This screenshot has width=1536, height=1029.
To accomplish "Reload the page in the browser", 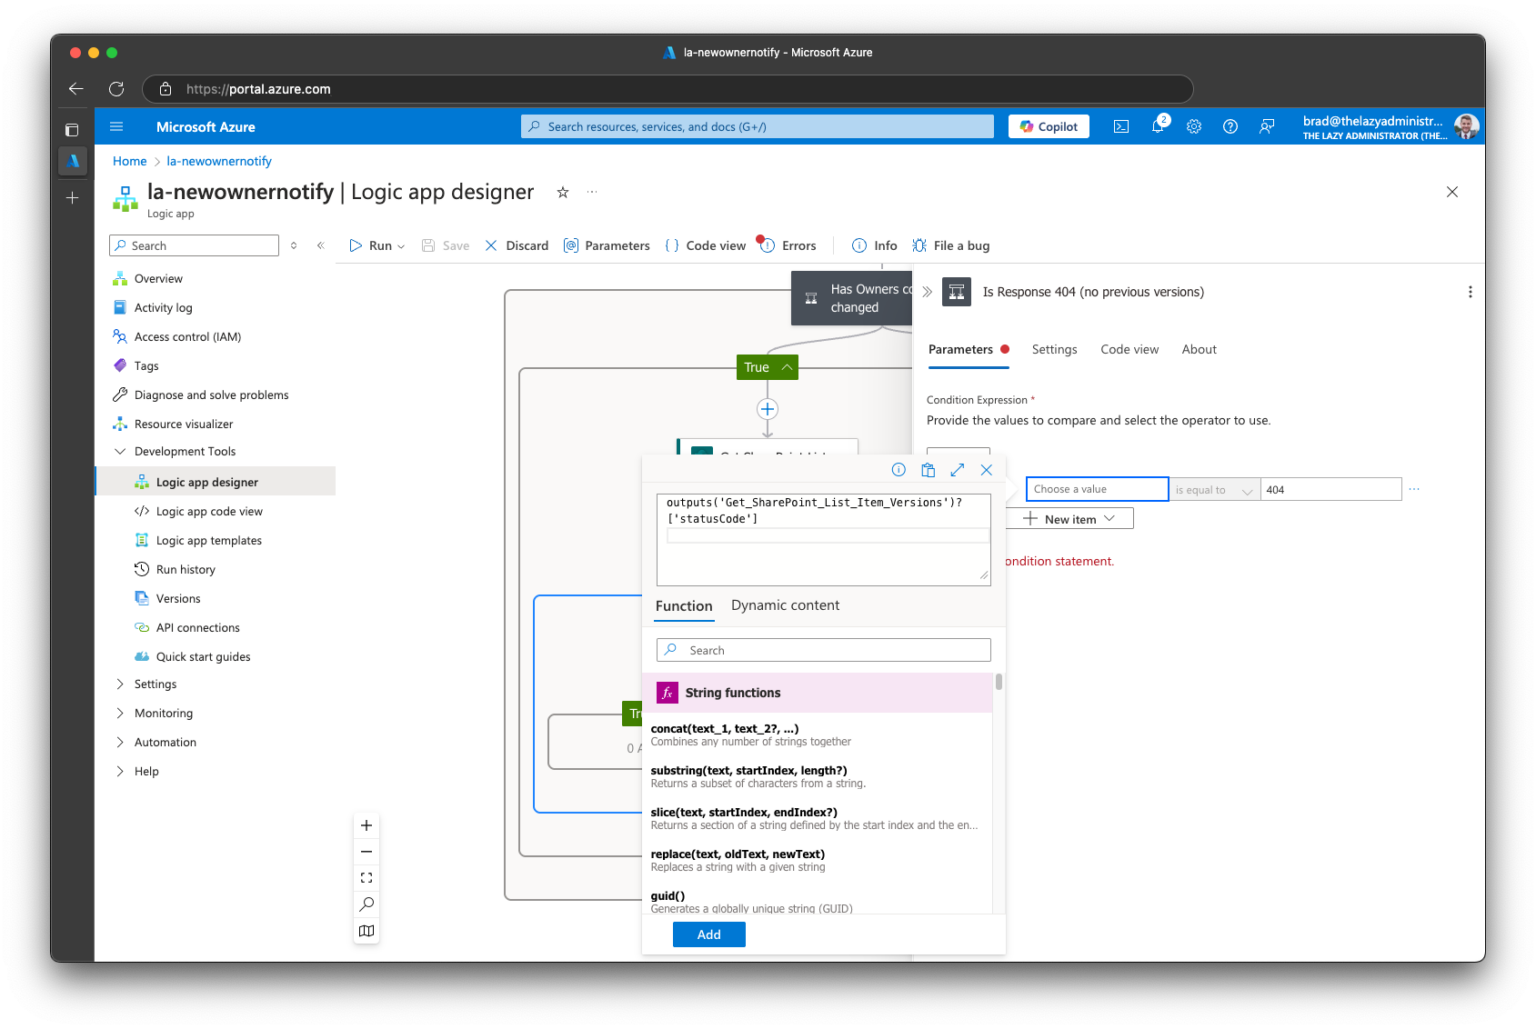I will [x=116, y=89].
